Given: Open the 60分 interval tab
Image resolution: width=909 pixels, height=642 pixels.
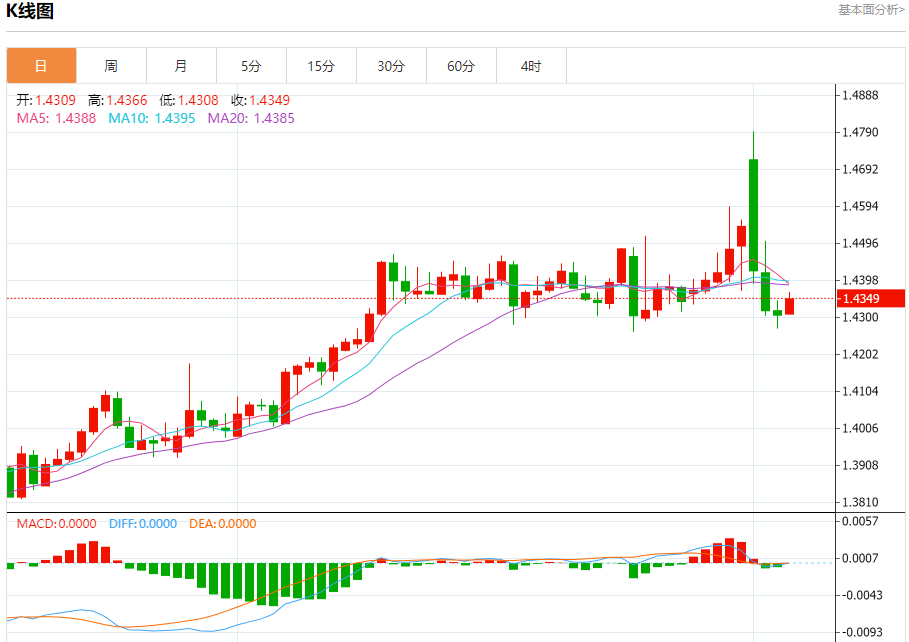Looking at the screenshot, I should coord(461,66).
